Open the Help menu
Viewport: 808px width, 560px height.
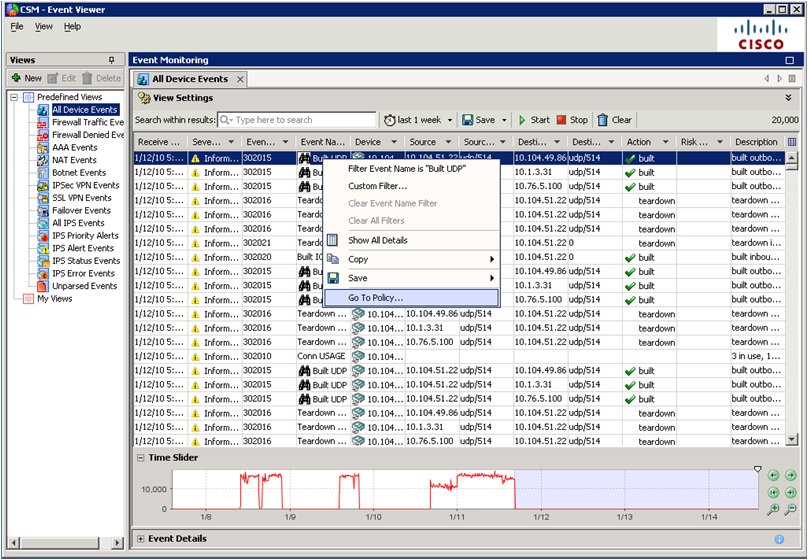point(72,26)
